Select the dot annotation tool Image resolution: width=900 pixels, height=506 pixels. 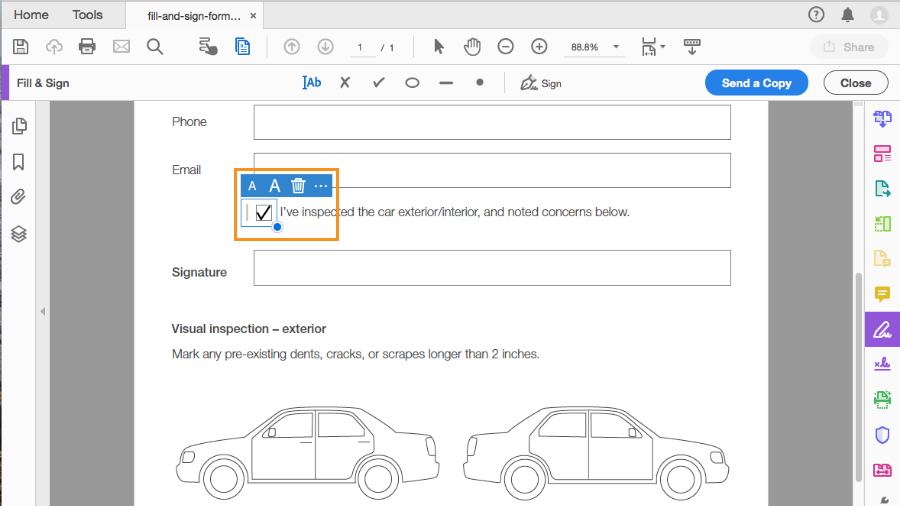480,83
